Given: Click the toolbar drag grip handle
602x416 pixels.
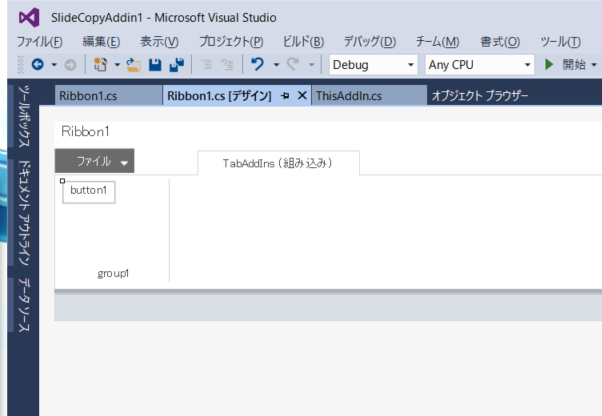Looking at the screenshot, I should 21,64.
